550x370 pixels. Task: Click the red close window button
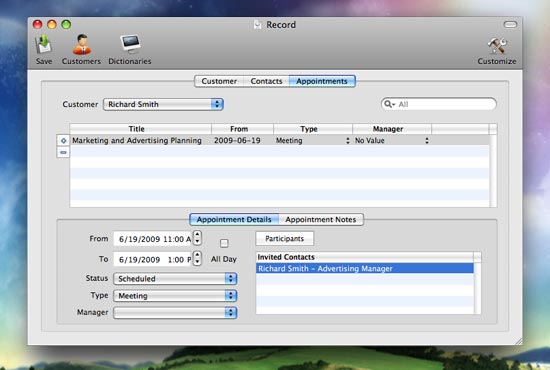[38, 24]
